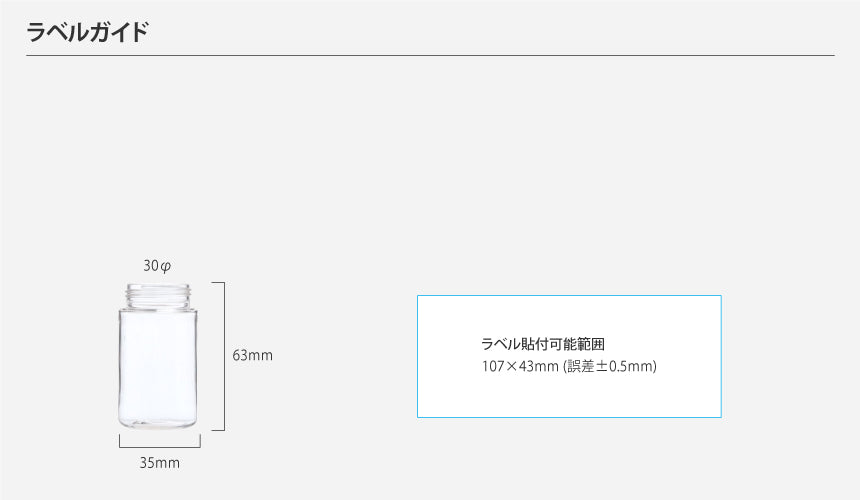Click the bottle's rounded base
Image resolution: width=860 pixels, height=500 pixels.
tap(159, 424)
